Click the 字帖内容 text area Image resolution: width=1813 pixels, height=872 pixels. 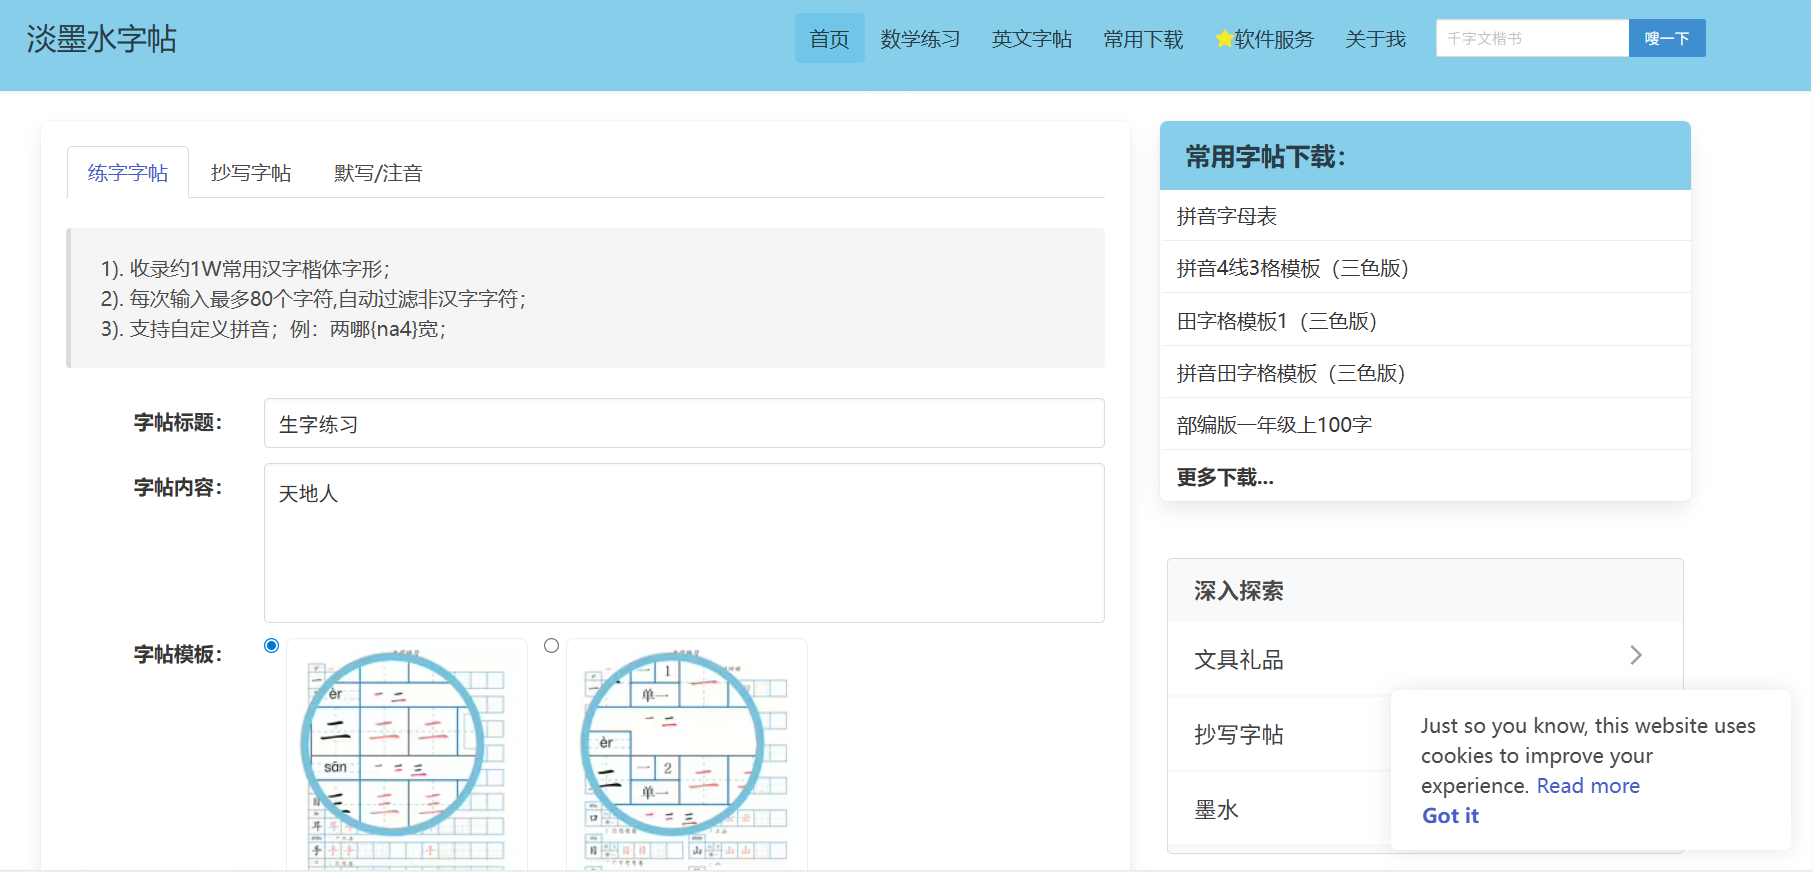point(684,543)
